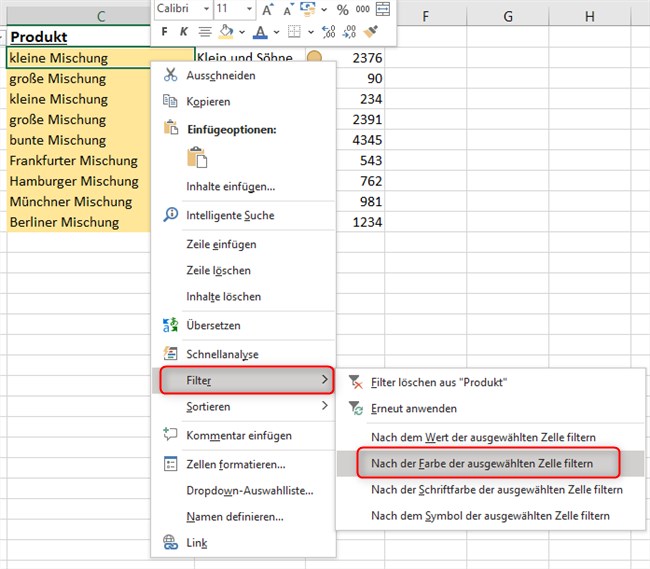Apply accounting number format icon
Screen dimensions: 650x569
(308, 9)
